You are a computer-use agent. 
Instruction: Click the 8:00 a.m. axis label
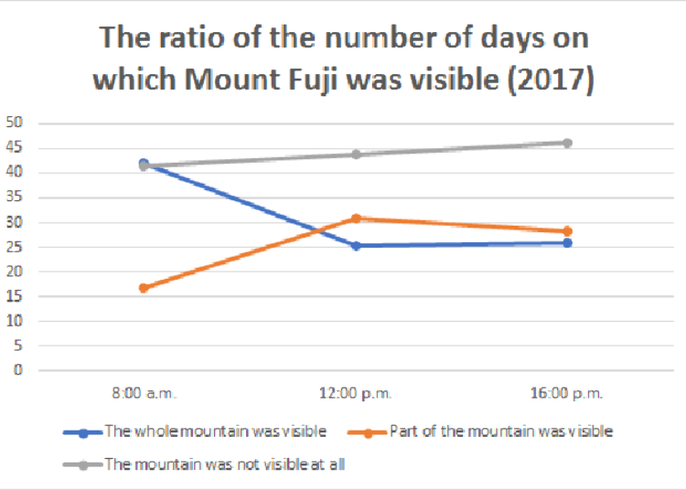click(x=144, y=392)
